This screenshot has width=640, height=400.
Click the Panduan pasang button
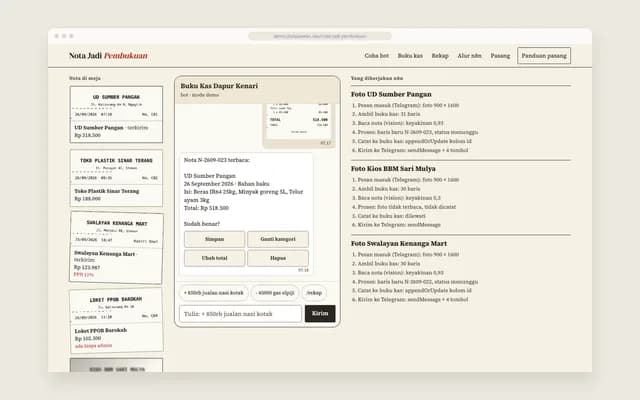(x=544, y=56)
